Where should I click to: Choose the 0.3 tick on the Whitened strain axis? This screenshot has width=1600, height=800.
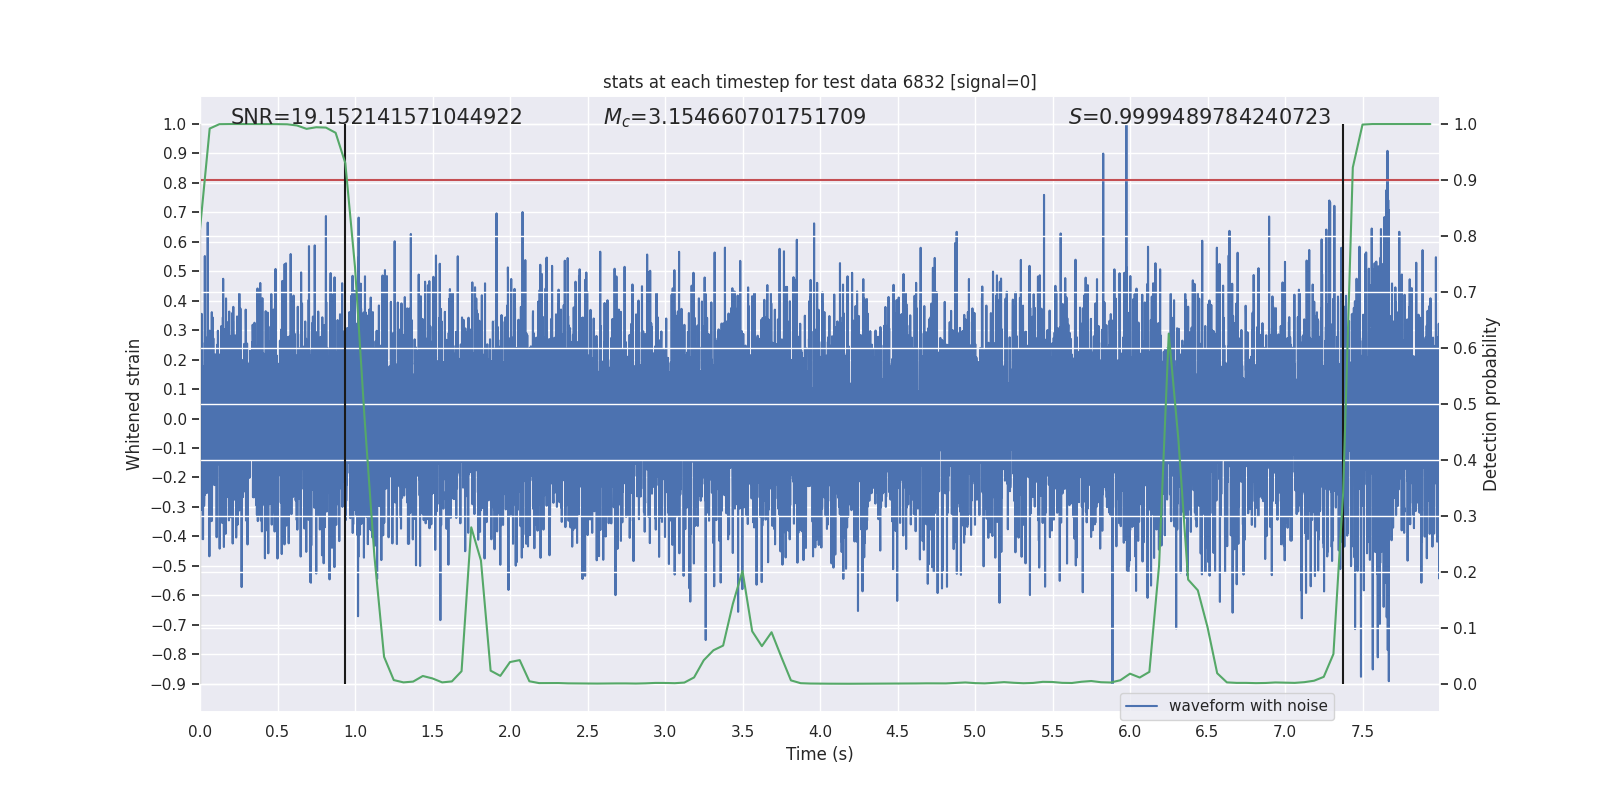[x=175, y=331]
